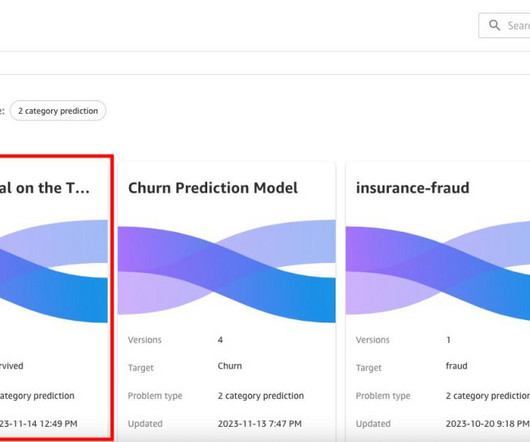Image resolution: width=530 pixels, height=442 pixels.
Task: Open the Churn Prediction Model card title
Action: [213, 188]
